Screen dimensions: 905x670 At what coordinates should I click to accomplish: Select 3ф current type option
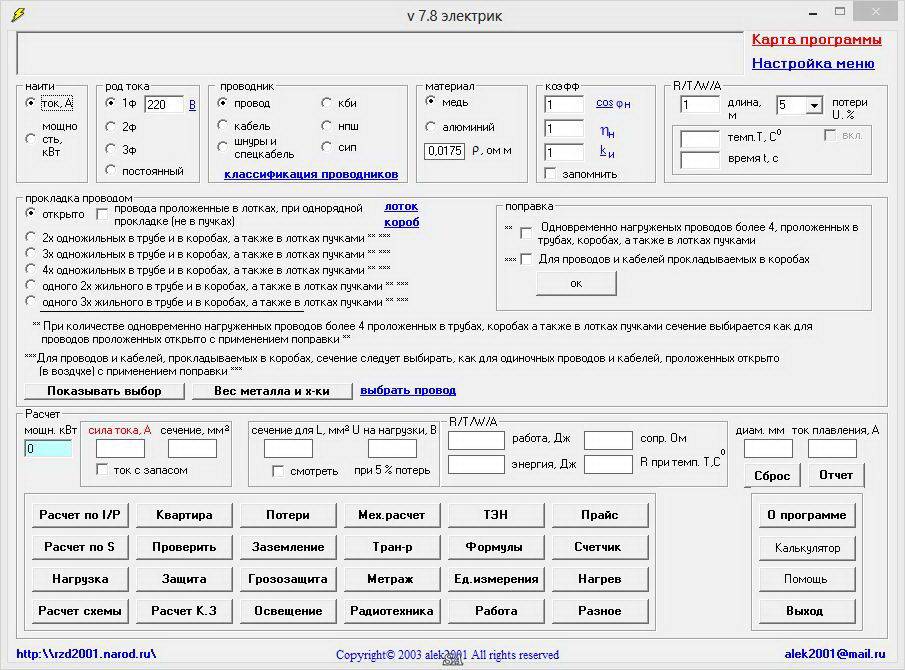pyautogui.click(x=111, y=149)
